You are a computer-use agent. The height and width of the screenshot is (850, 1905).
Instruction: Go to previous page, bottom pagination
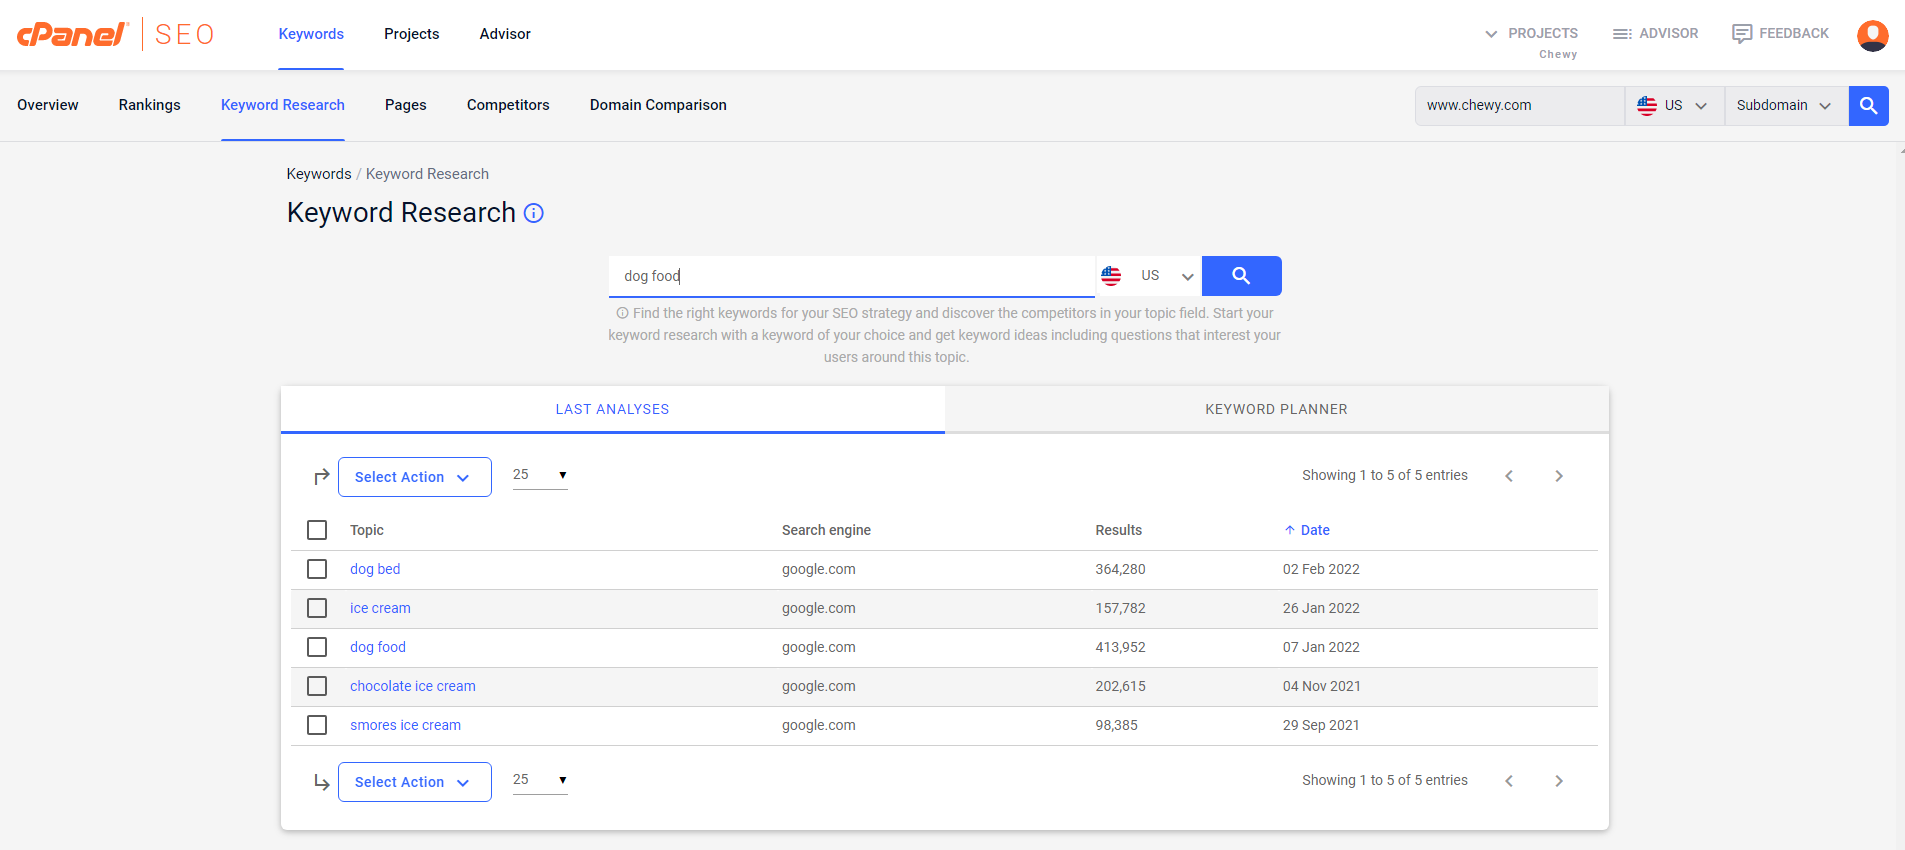tap(1509, 781)
